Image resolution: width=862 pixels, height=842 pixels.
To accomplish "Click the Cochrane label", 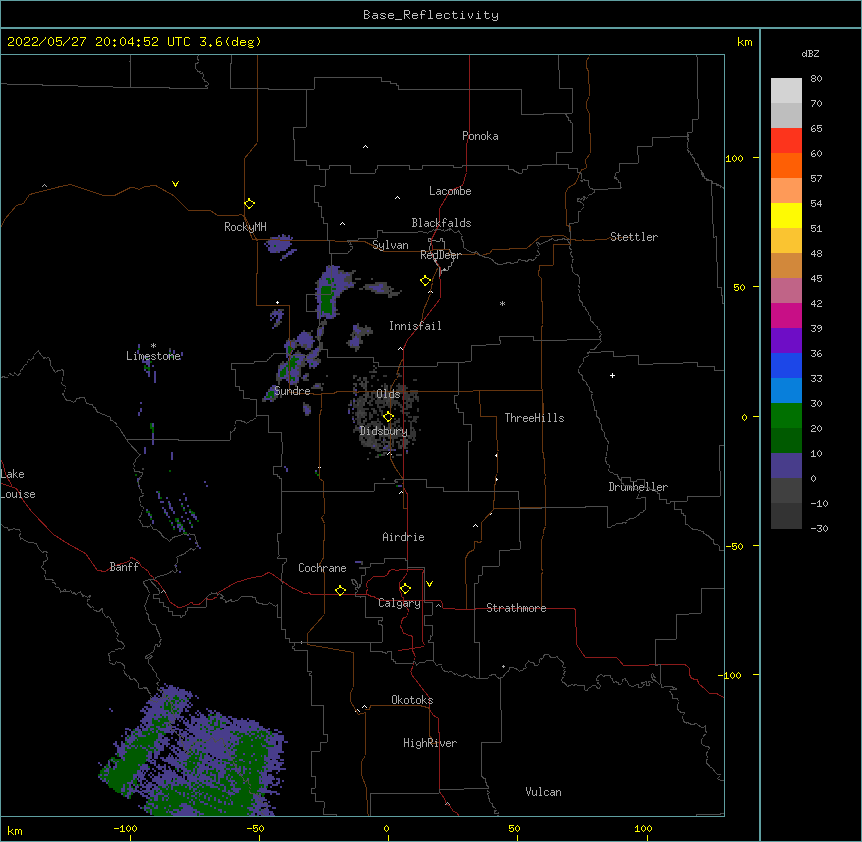I will coord(322,568).
